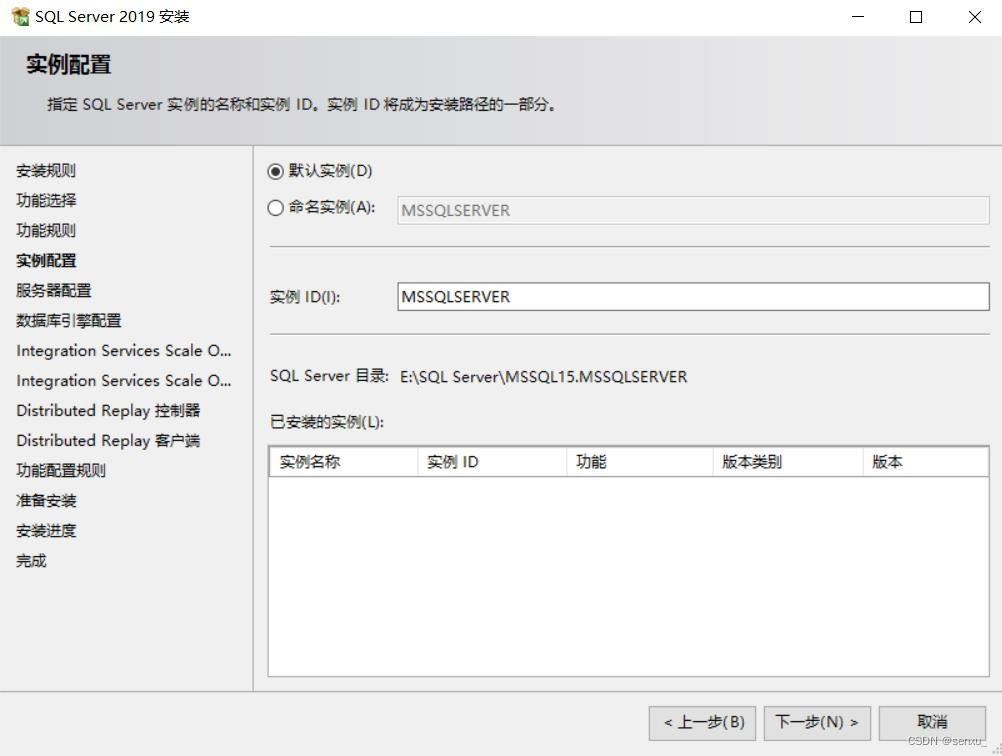Click the 已安装的实例(L) label
The image size is (1002, 756).
tap(327, 422)
